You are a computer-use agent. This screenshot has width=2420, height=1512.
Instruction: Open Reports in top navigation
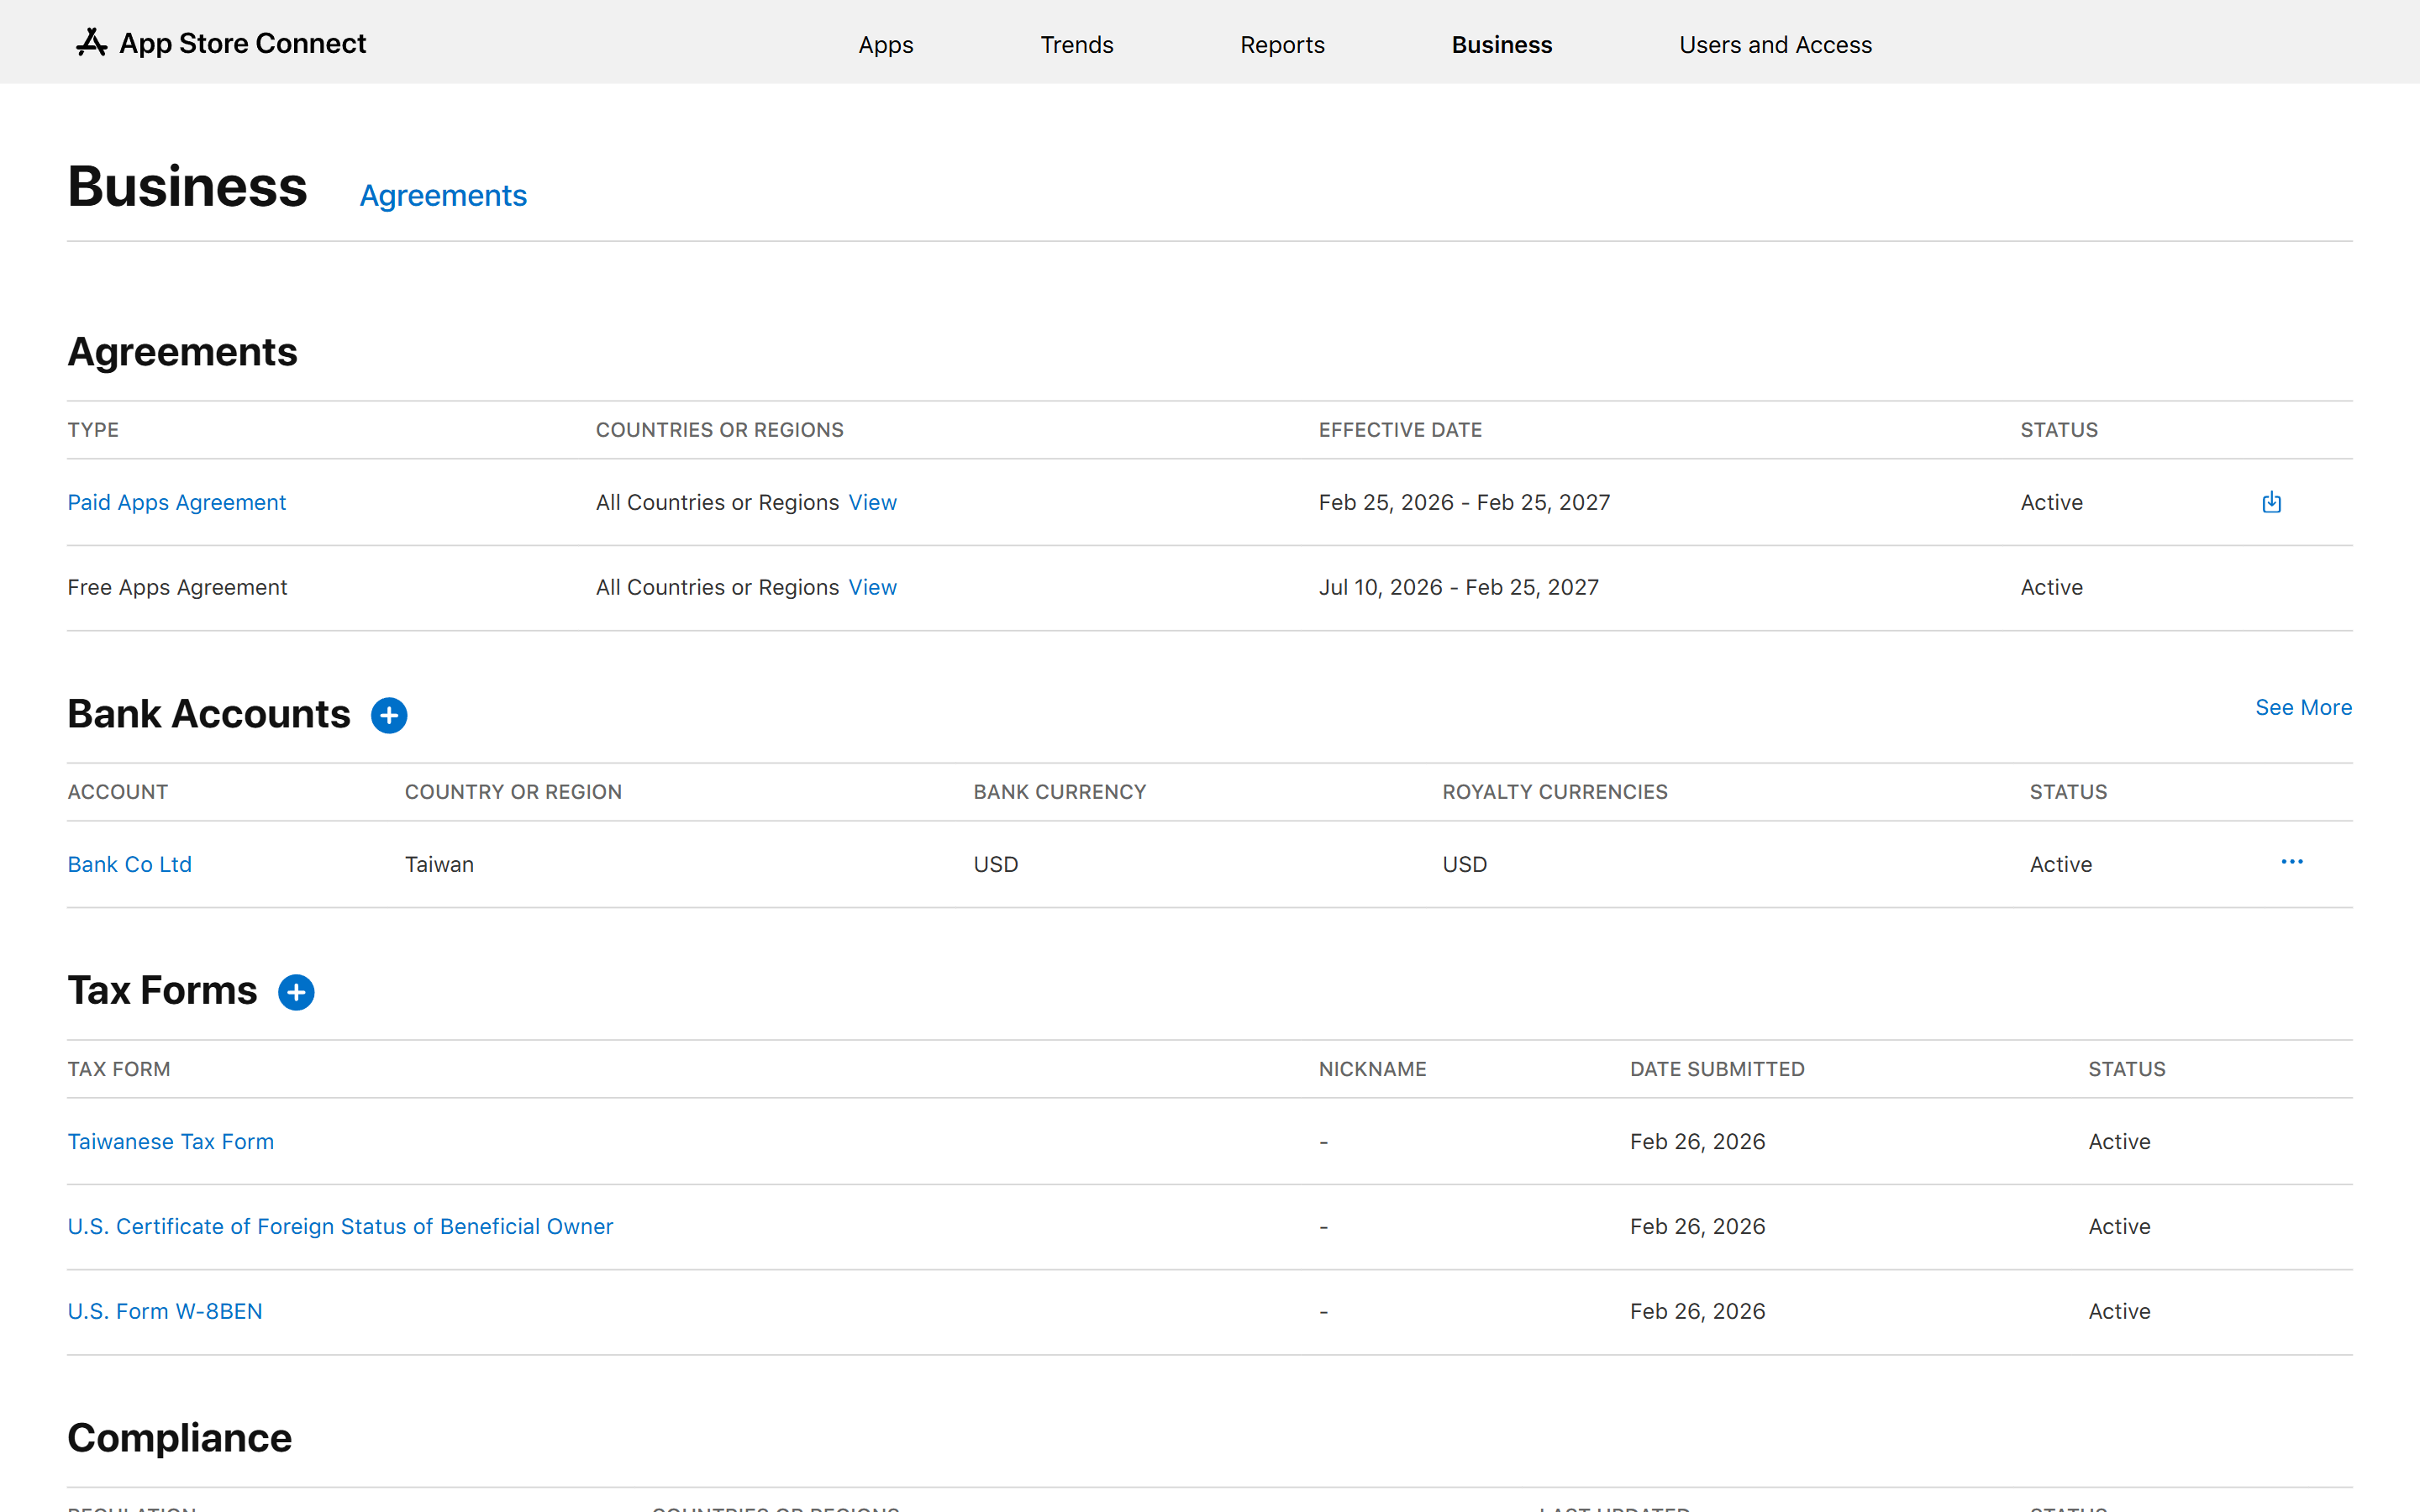click(x=1282, y=45)
